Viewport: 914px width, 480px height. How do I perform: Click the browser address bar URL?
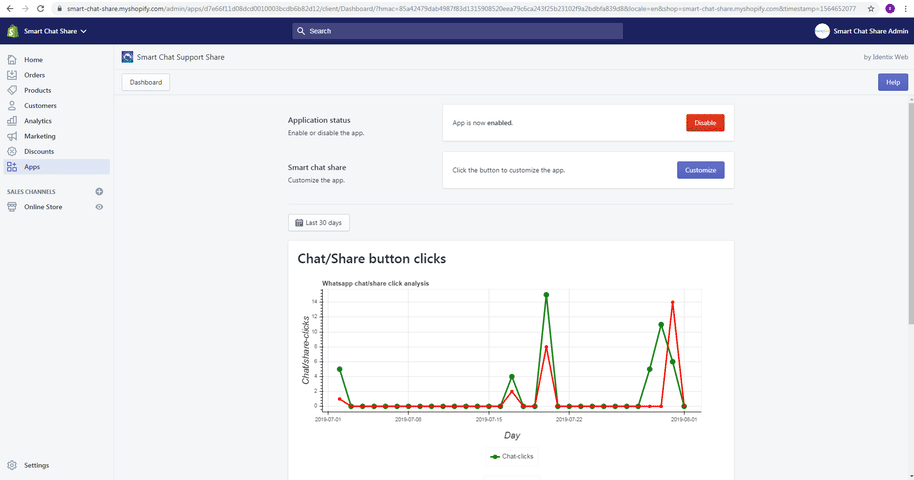[461, 9]
